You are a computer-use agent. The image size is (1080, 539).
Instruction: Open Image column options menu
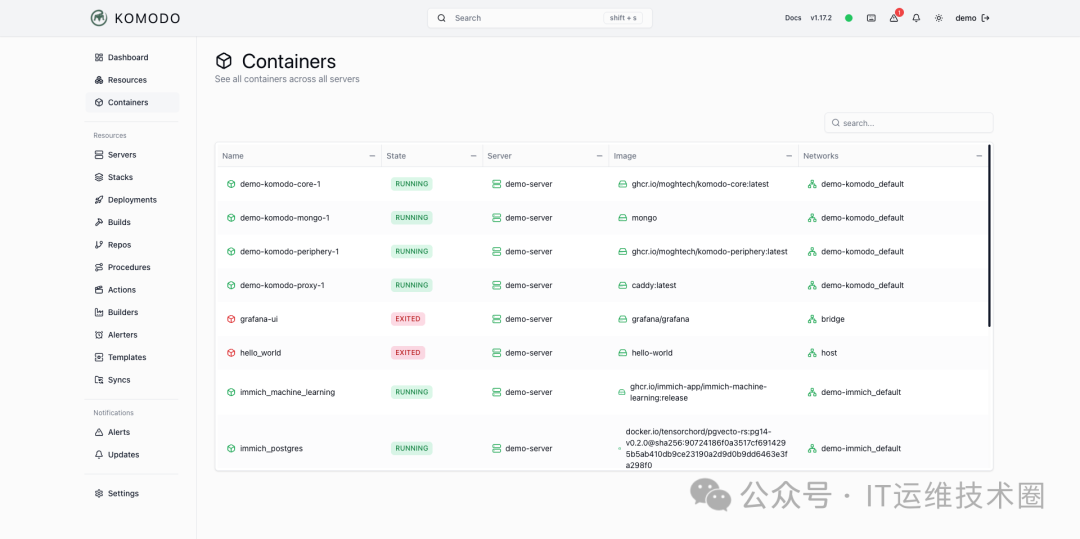click(x=789, y=156)
